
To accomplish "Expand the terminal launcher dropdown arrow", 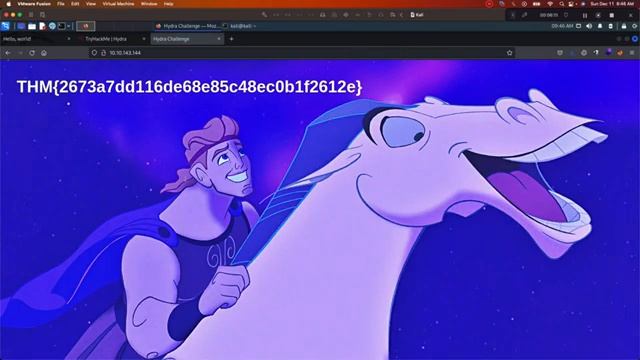I will point(68,26).
